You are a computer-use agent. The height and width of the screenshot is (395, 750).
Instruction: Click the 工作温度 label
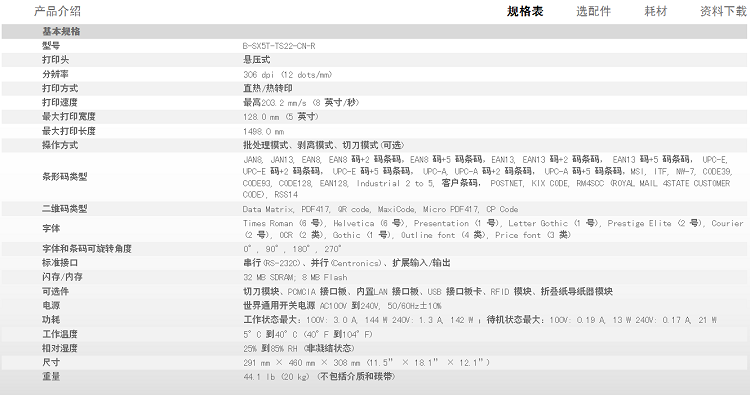pos(60,334)
